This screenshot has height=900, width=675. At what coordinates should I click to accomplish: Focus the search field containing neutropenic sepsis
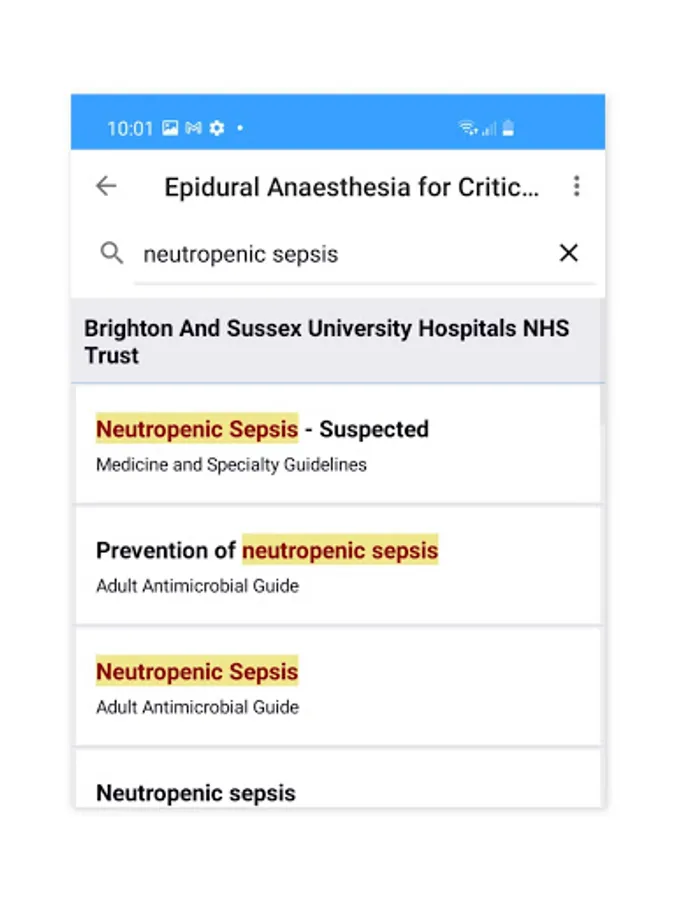340,254
